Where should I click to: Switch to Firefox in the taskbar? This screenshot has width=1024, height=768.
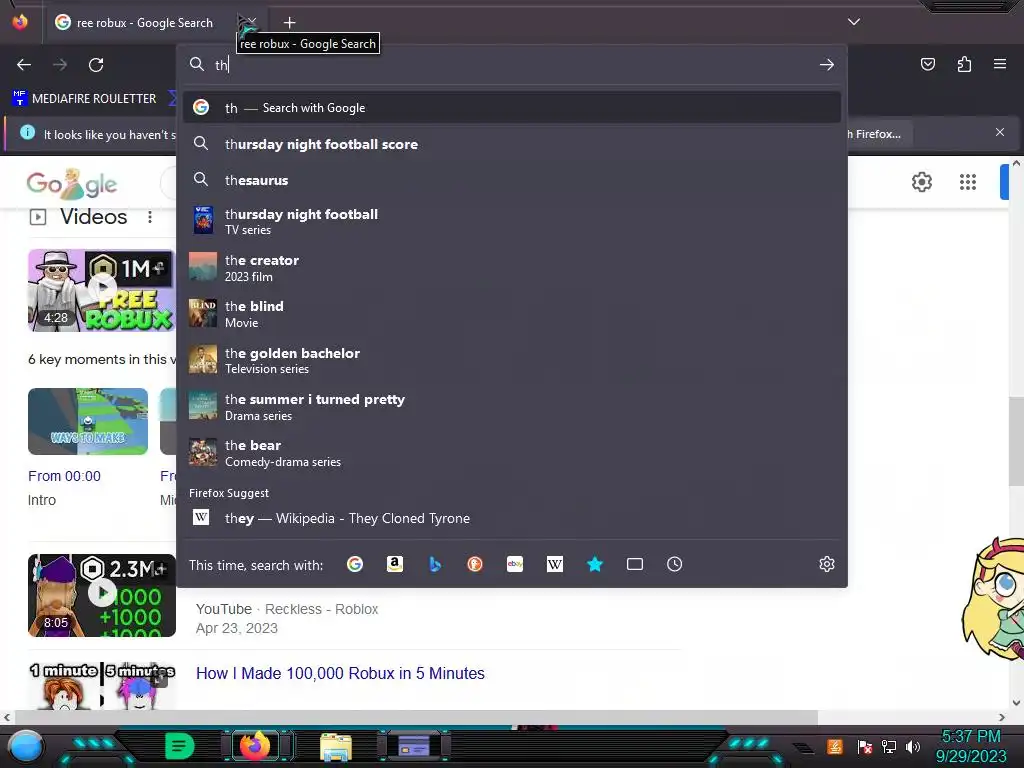pyautogui.click(x=255, y=746)
